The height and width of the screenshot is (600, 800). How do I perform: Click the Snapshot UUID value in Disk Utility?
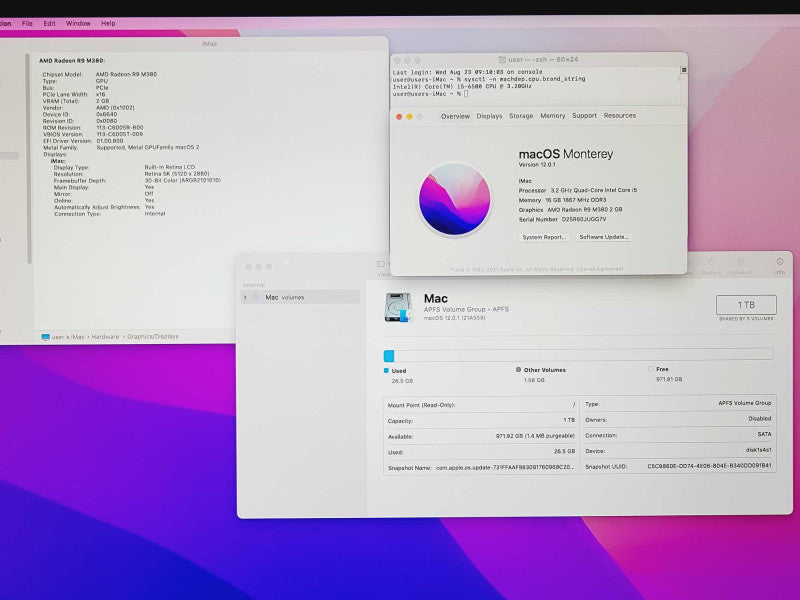[709, 466]
